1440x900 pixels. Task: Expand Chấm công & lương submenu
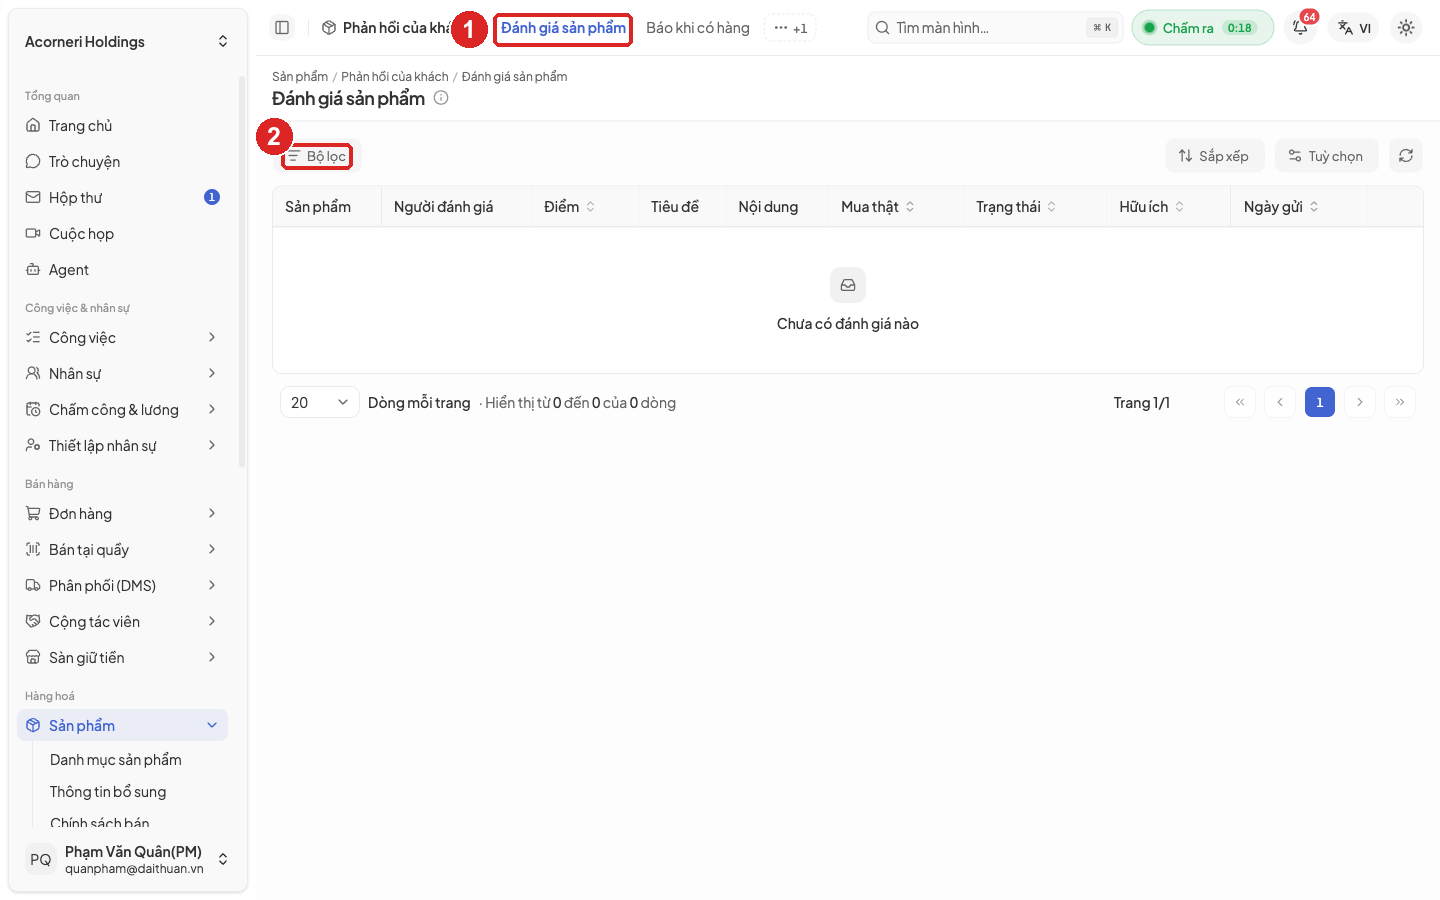pos(122,410)
